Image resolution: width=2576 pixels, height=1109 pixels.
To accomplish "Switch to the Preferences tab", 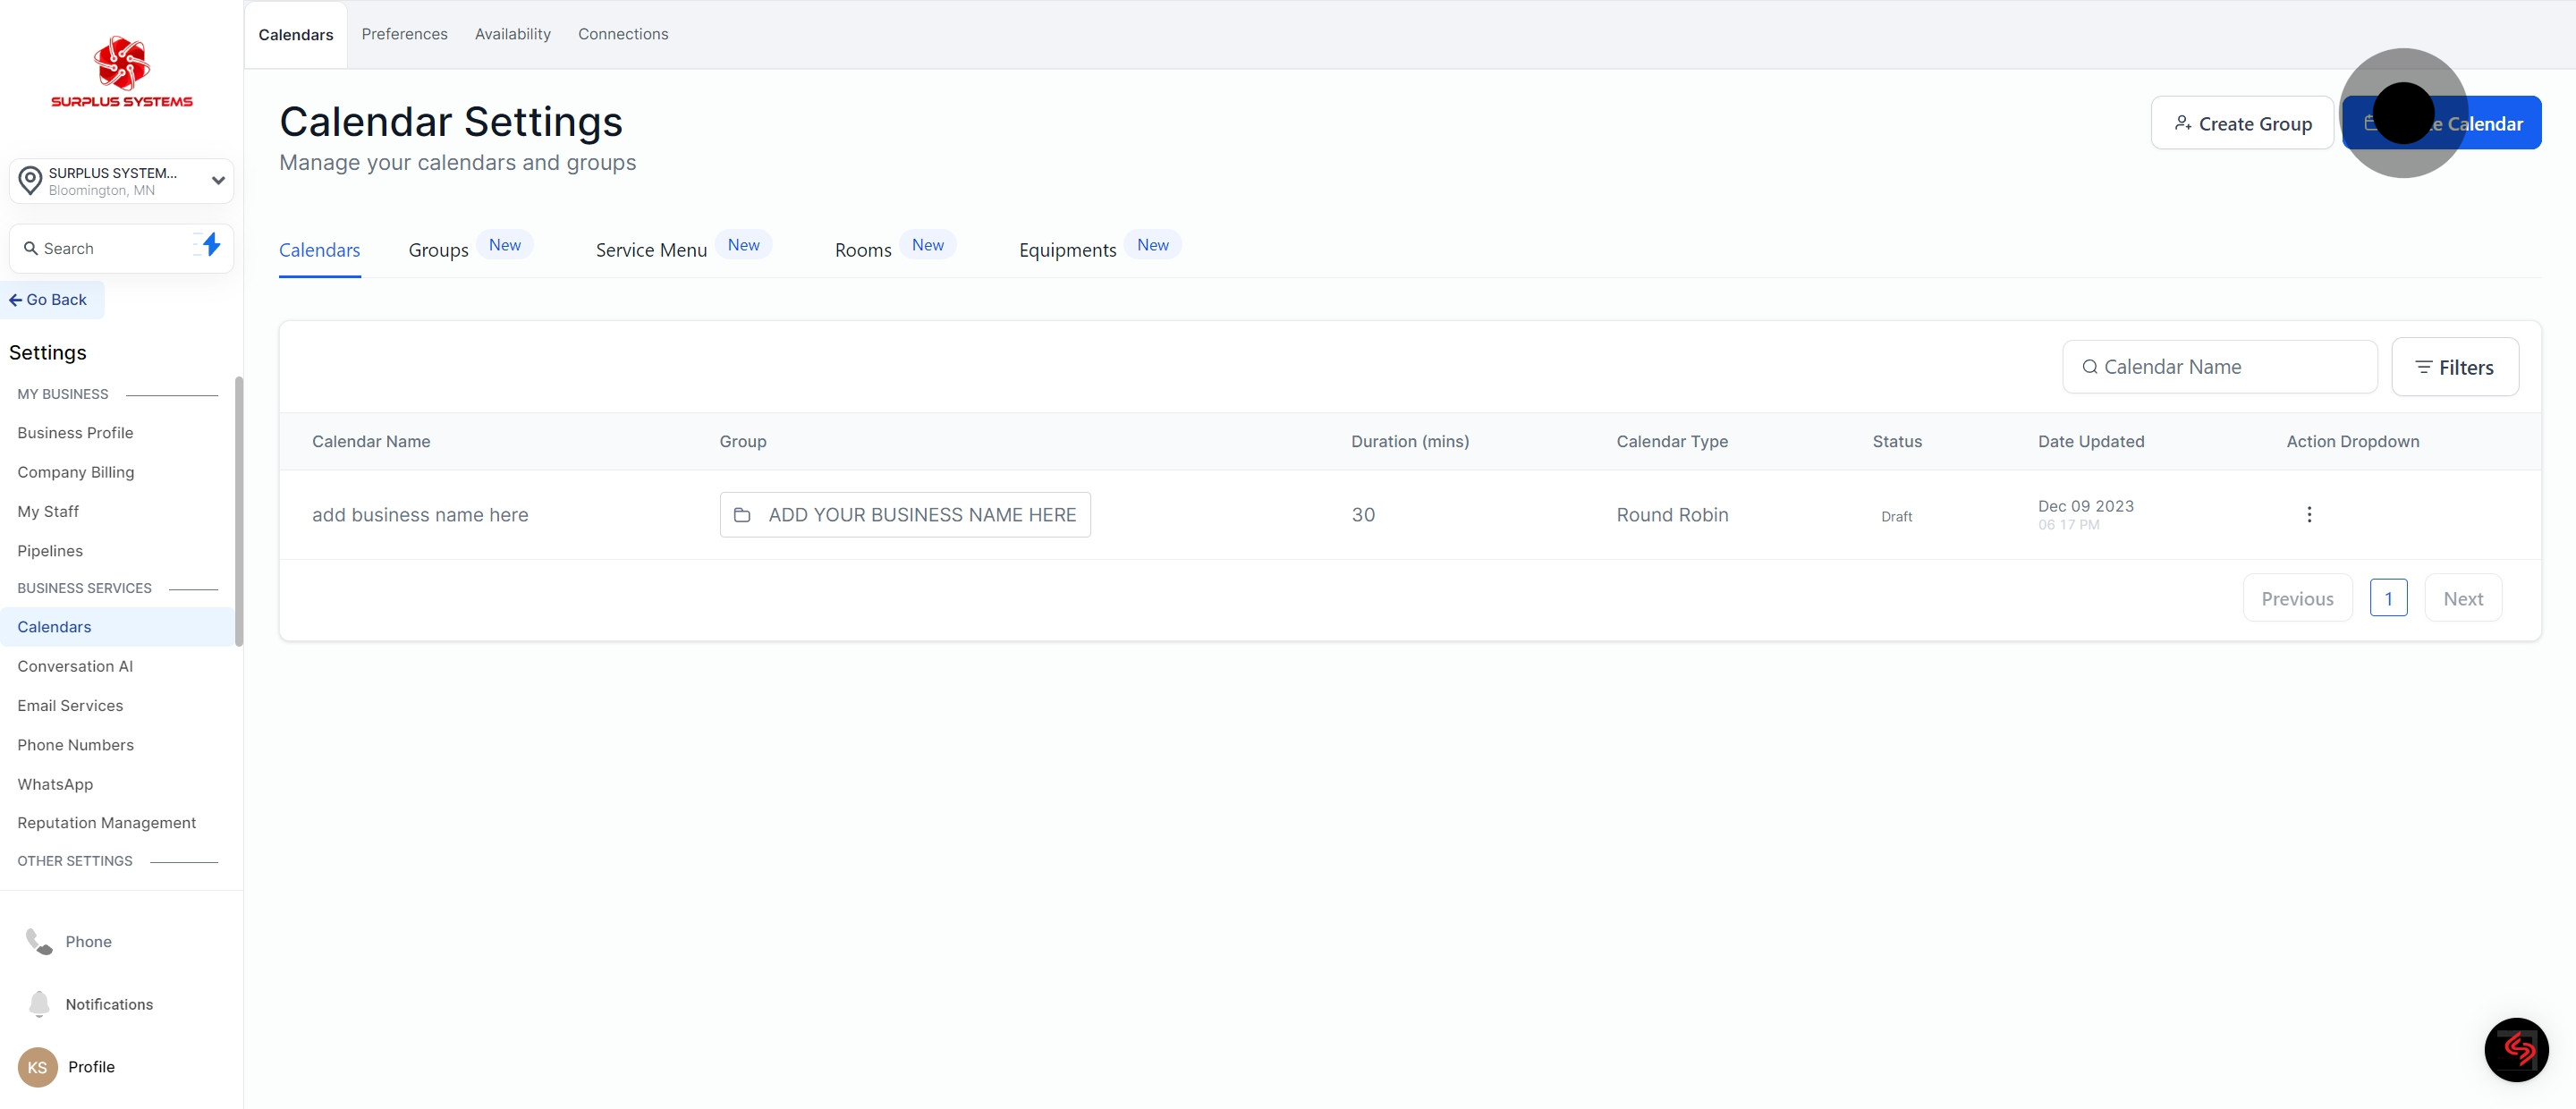I will 404,34.
